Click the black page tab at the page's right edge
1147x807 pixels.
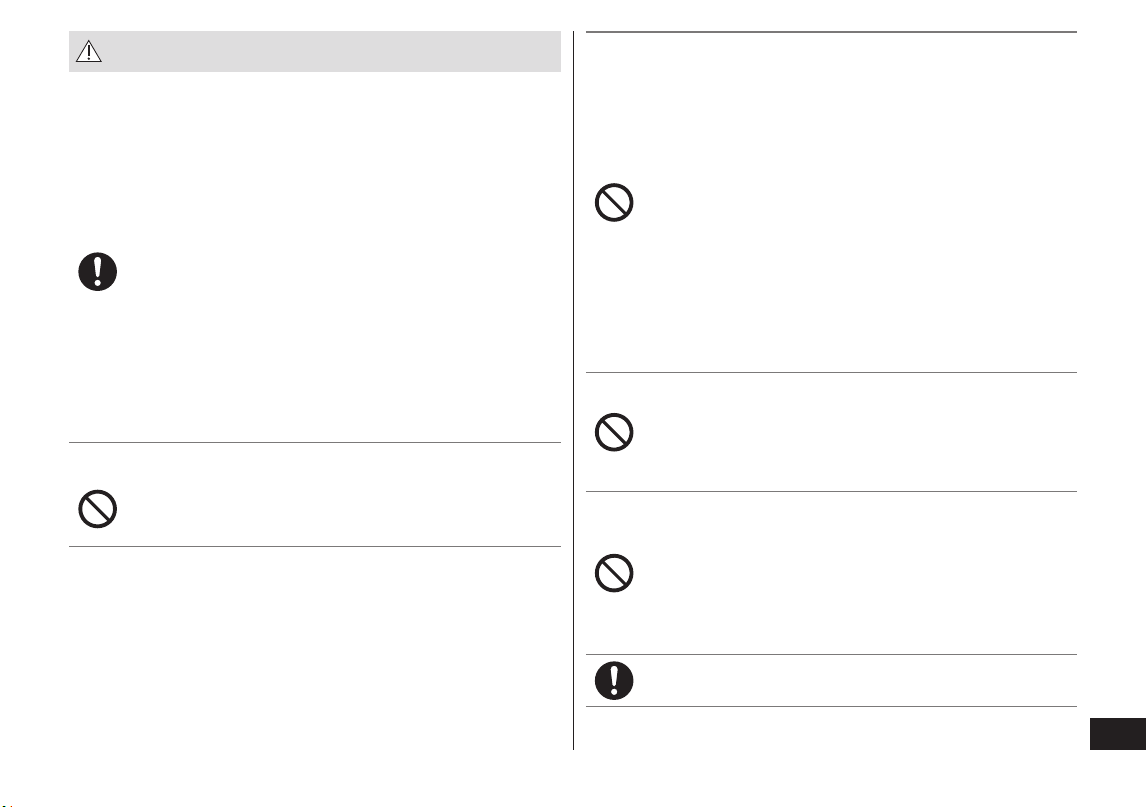pyautogui.click(x=1118, y=734)
